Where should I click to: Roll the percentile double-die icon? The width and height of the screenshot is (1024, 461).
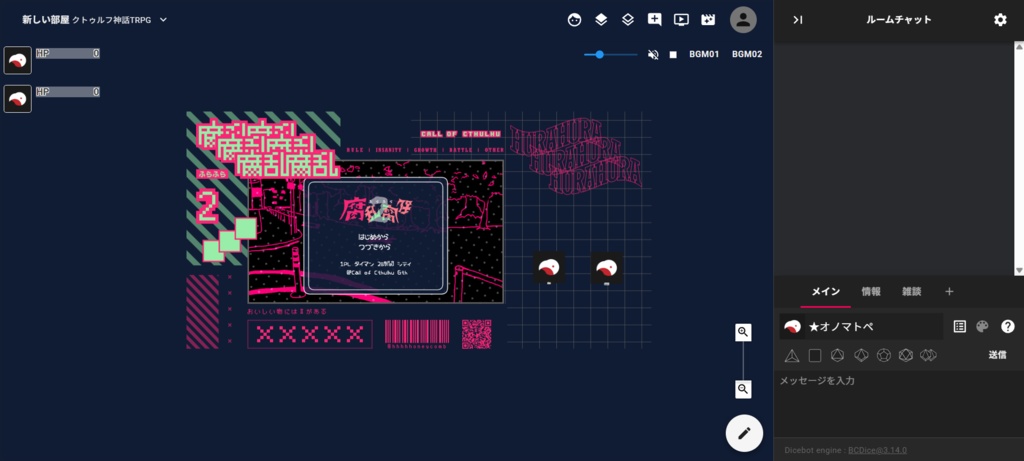pos(929,355)
